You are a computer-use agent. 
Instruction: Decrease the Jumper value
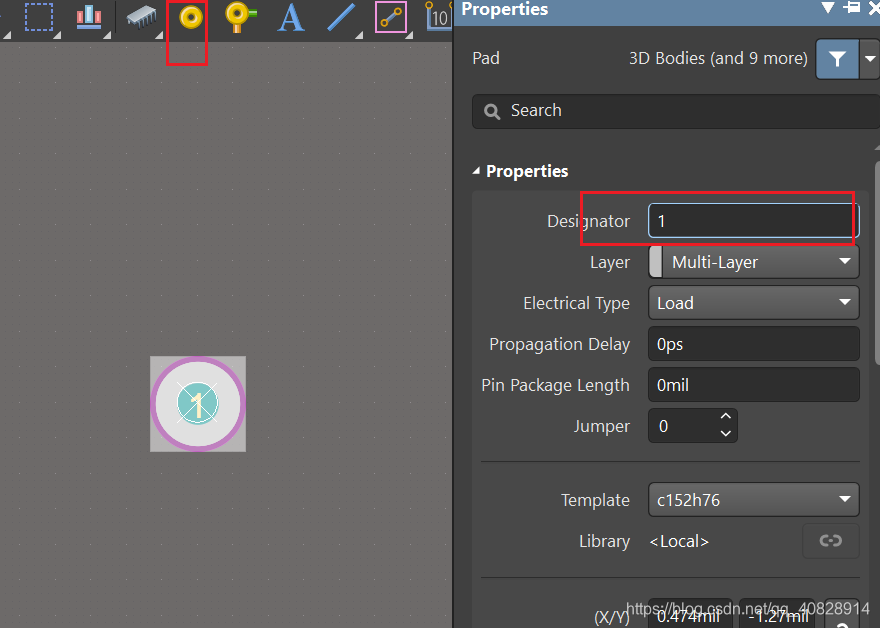click(725, 433)
